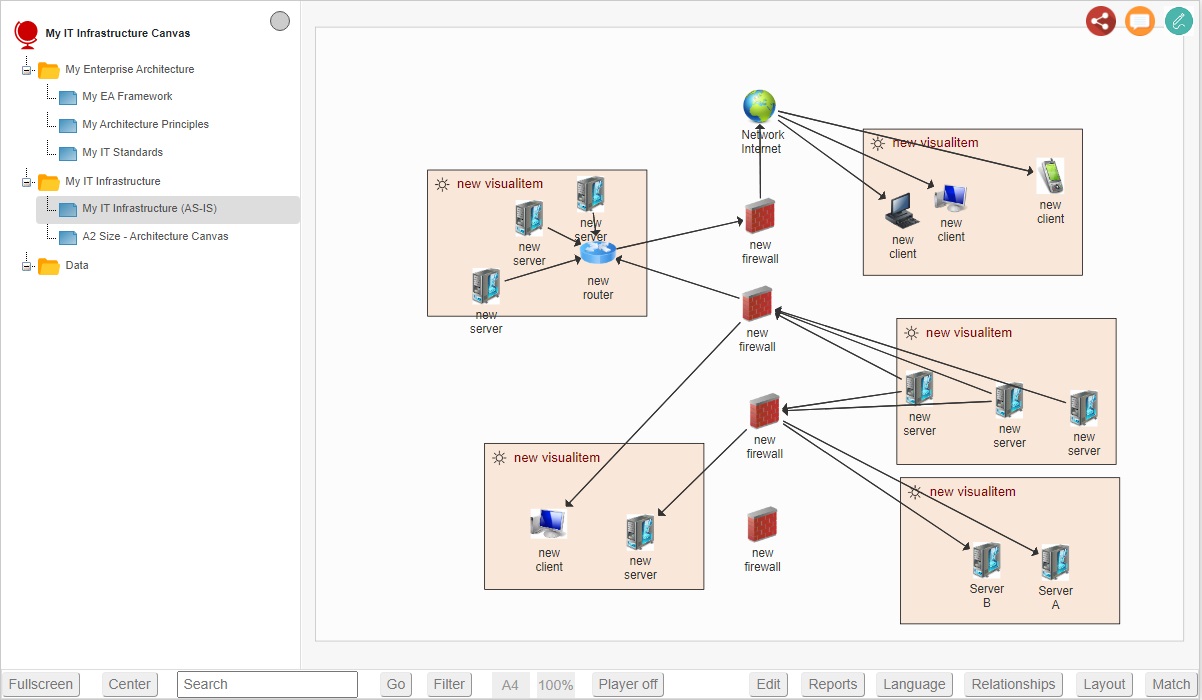Select the Server B icon
The width and height of the screenshot is (1202, 700).
[x=987, y=561]
